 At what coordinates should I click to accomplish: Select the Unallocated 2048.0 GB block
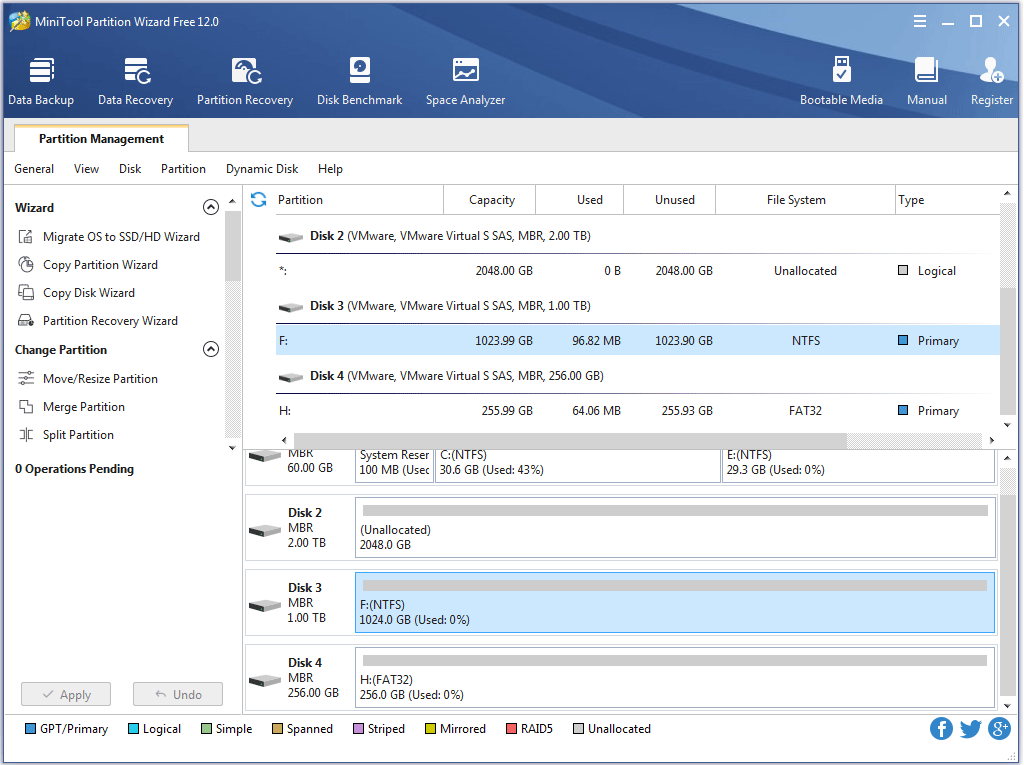(x=675, y=528)
